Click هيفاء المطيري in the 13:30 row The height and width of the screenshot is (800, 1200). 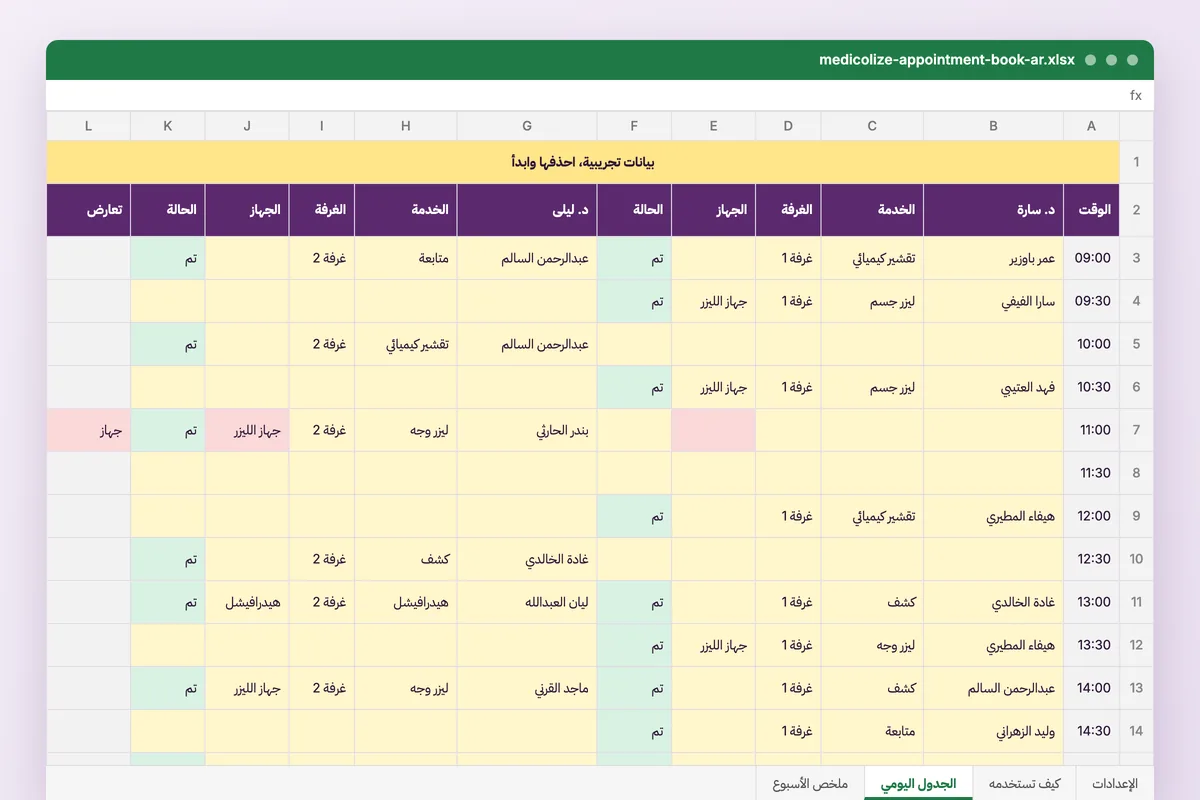993,645
